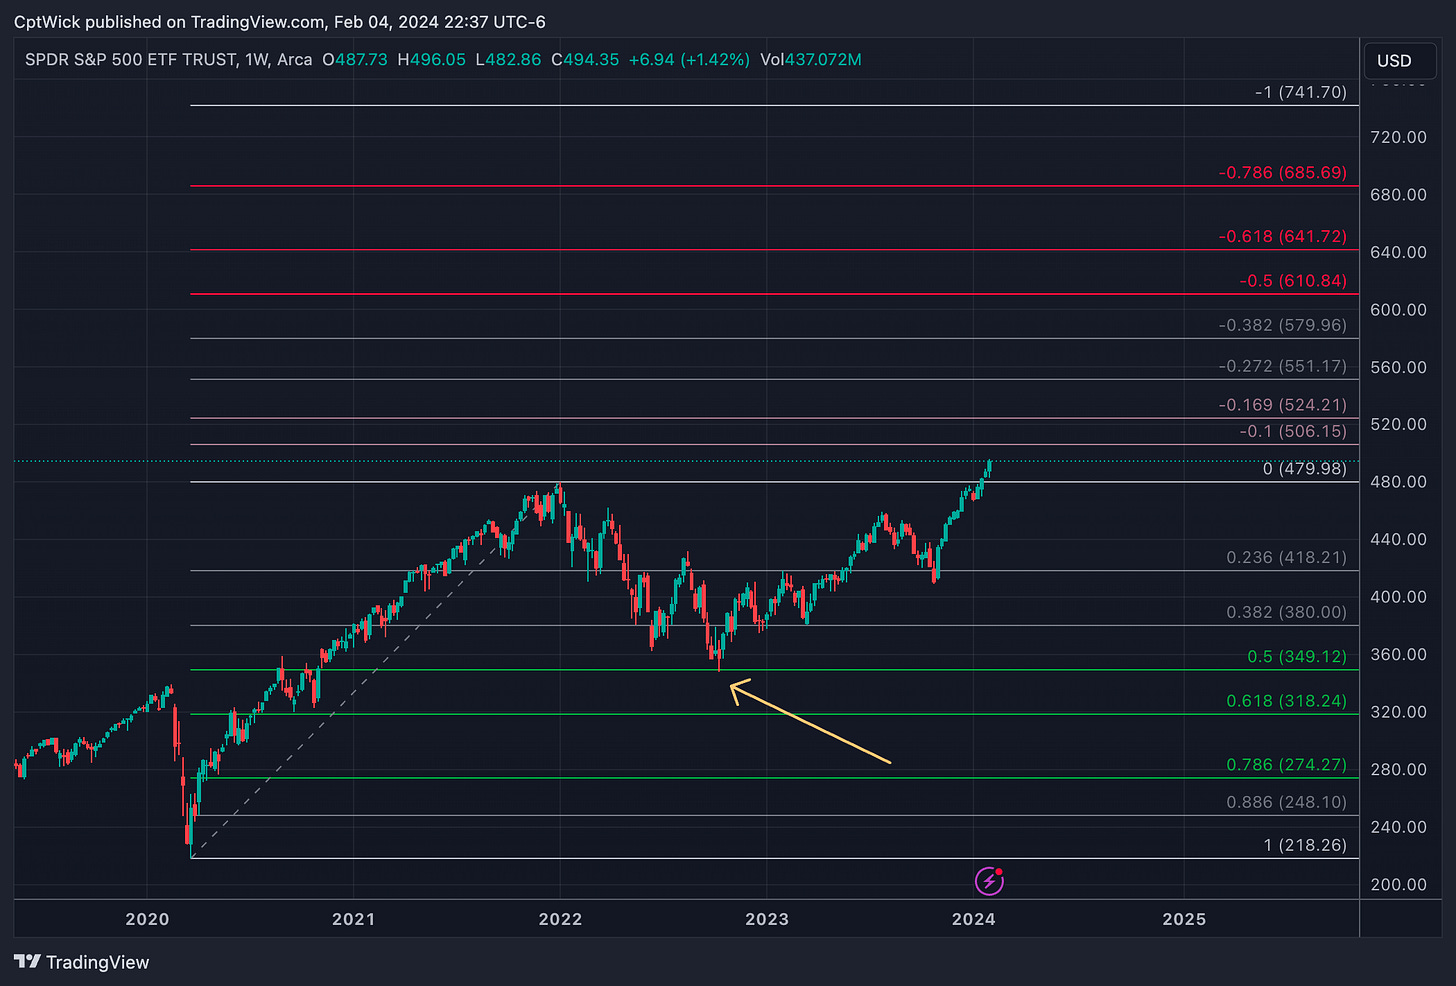Click the SPDR S&P 500 ETF TRUST title

pyautogui.click(x=131, y=60)
